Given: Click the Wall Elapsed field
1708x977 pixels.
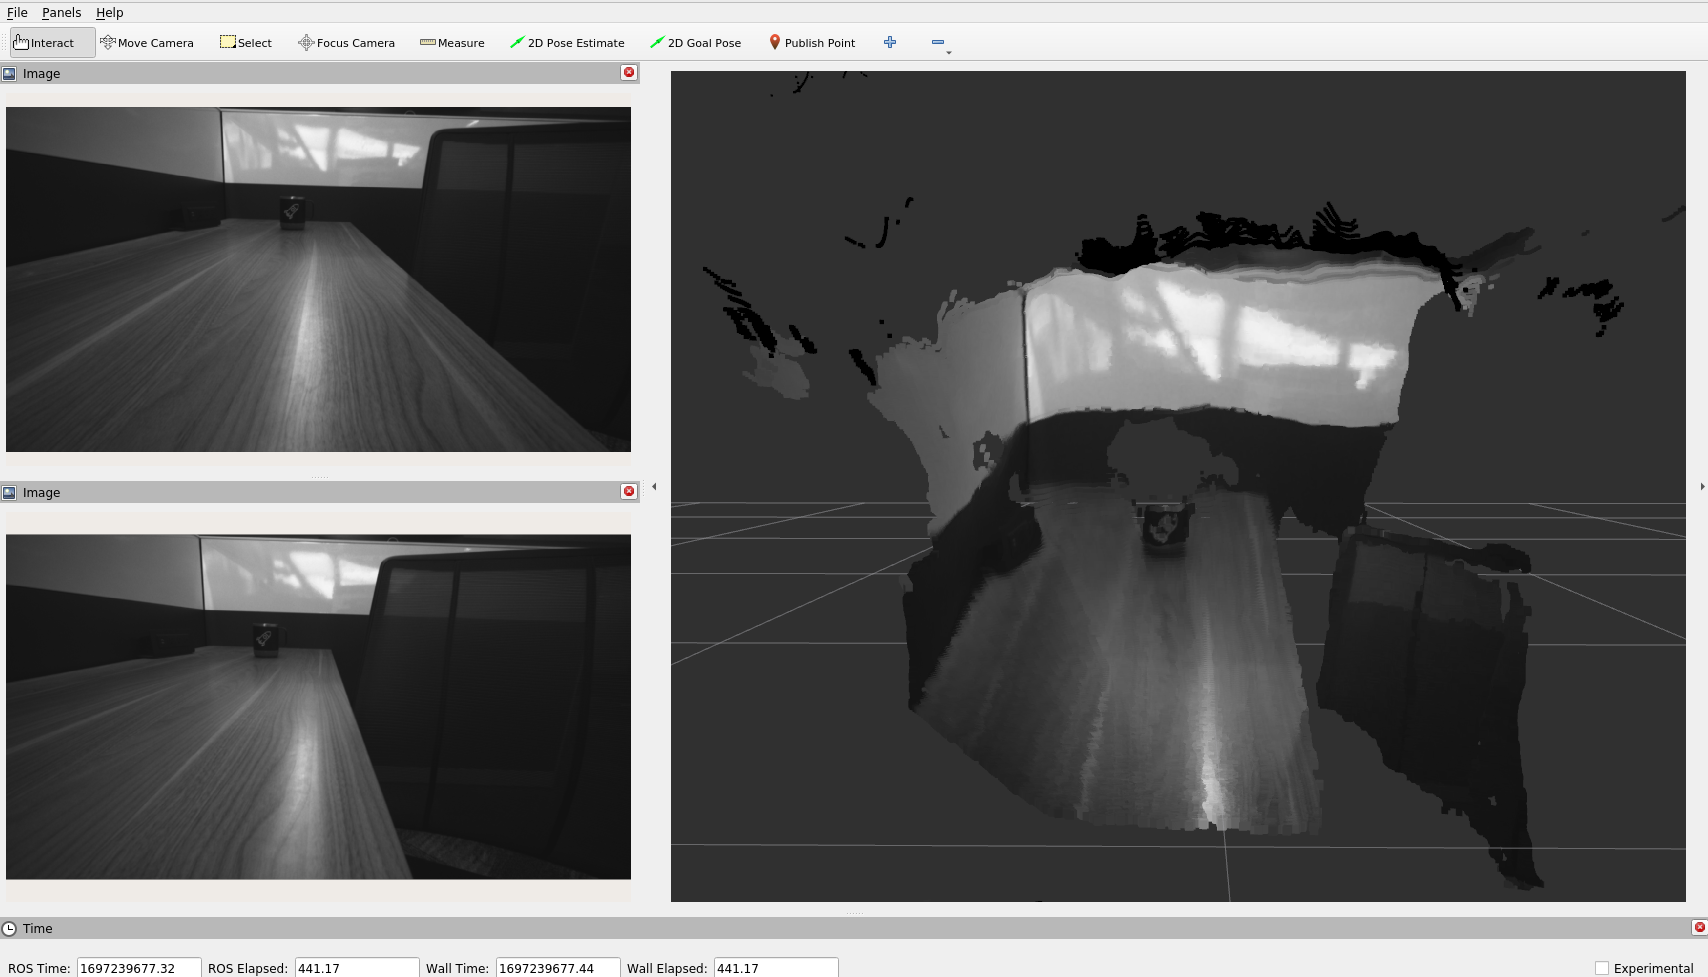Looking at the screenshot, I should (775, 968).
